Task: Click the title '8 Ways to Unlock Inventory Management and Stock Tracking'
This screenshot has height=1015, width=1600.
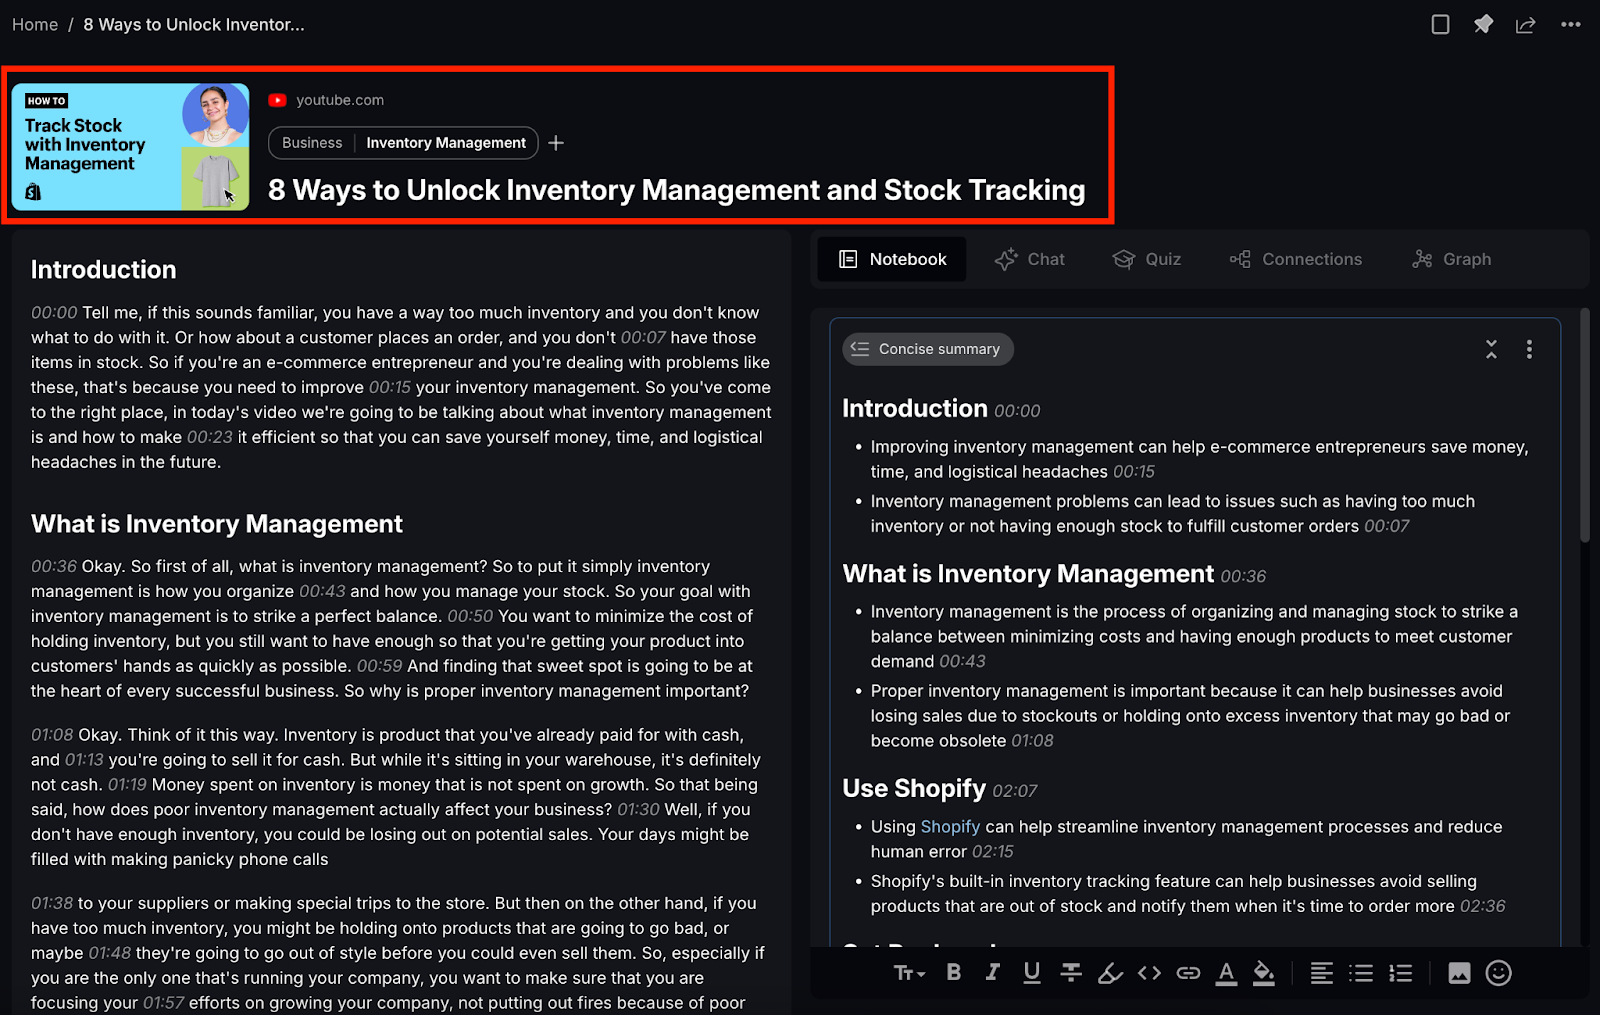Action: 676,190
